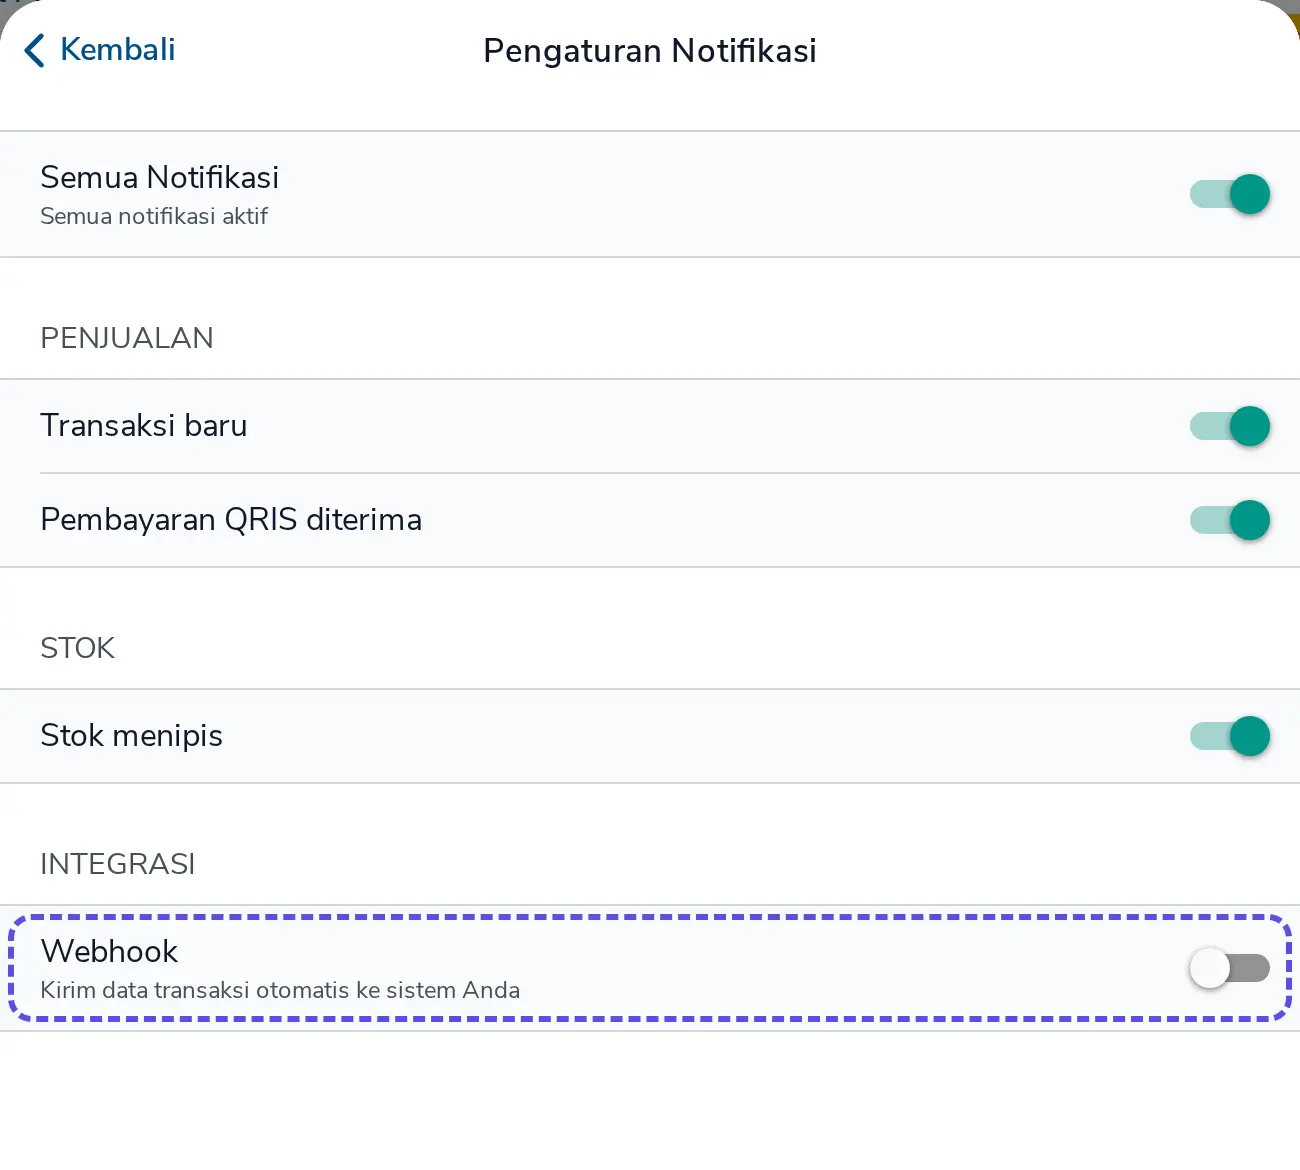Click the 'Pembayaran QRIS diterima' label

231,520
